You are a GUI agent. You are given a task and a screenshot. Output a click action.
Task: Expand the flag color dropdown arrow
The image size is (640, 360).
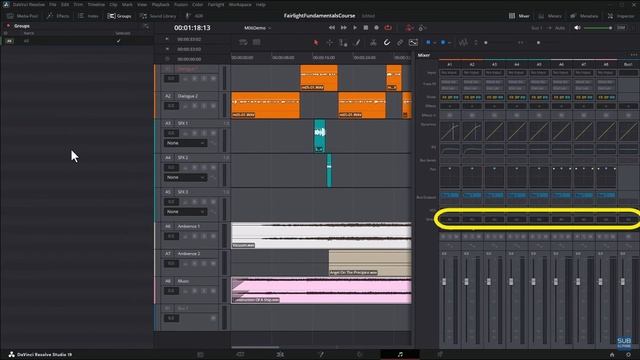[434, 42]
